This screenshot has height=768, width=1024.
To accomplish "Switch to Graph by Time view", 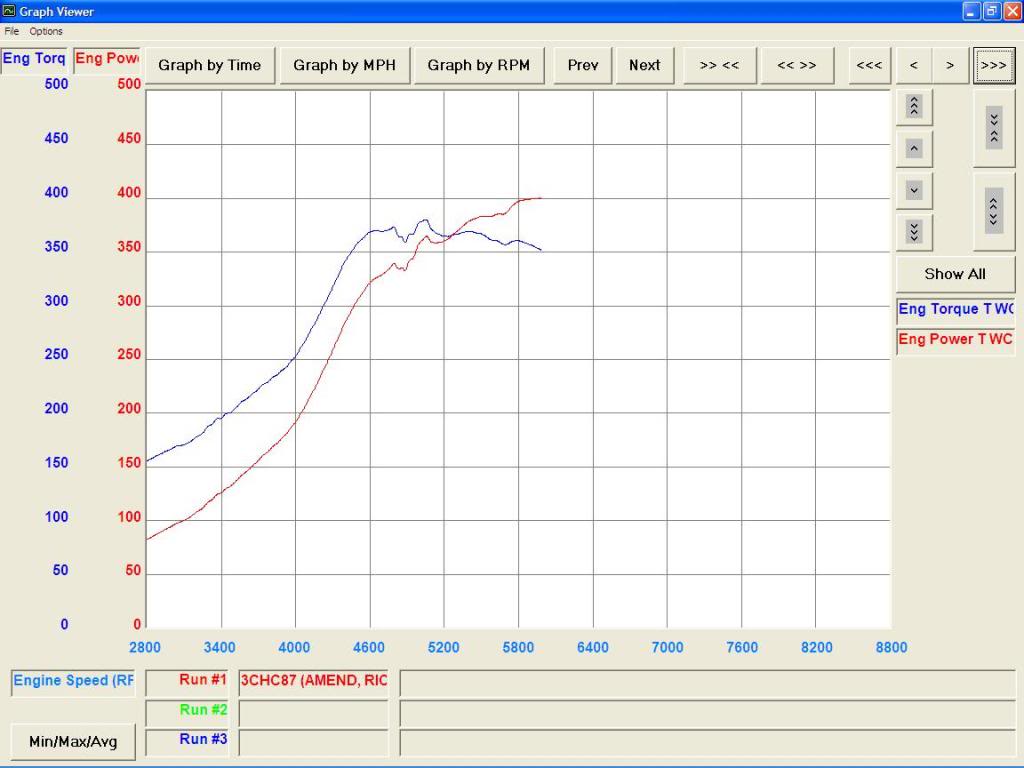I will 209,64.
